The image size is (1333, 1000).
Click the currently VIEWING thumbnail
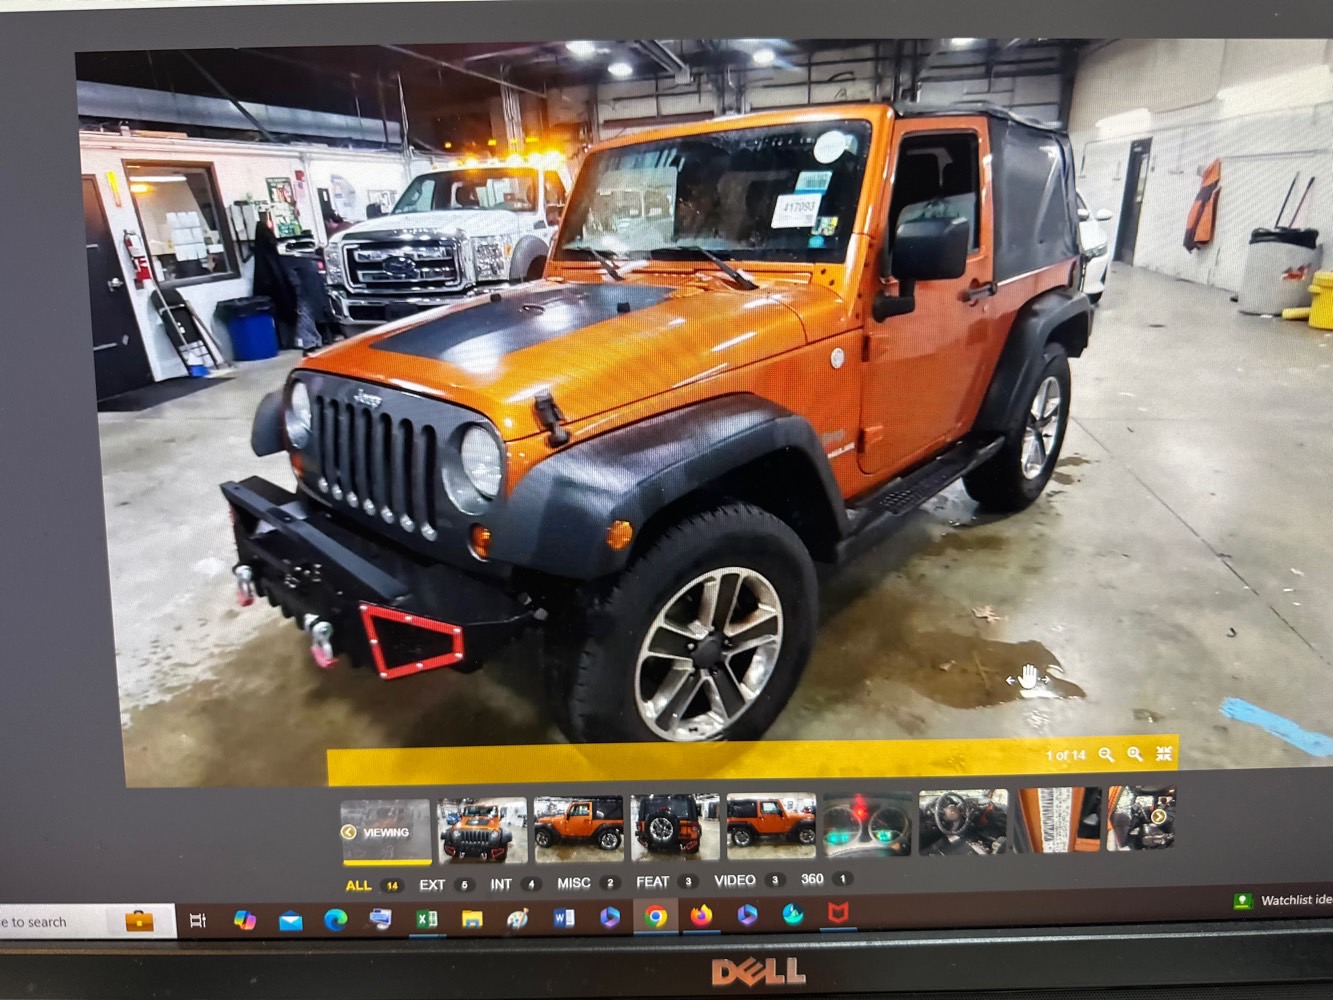pyautogui.click(x=386, y=832)
